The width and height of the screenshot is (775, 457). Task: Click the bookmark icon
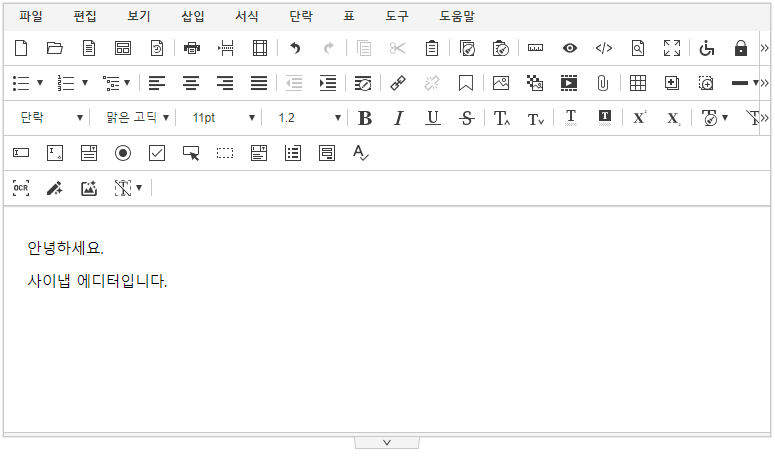(x=465, y=83)
